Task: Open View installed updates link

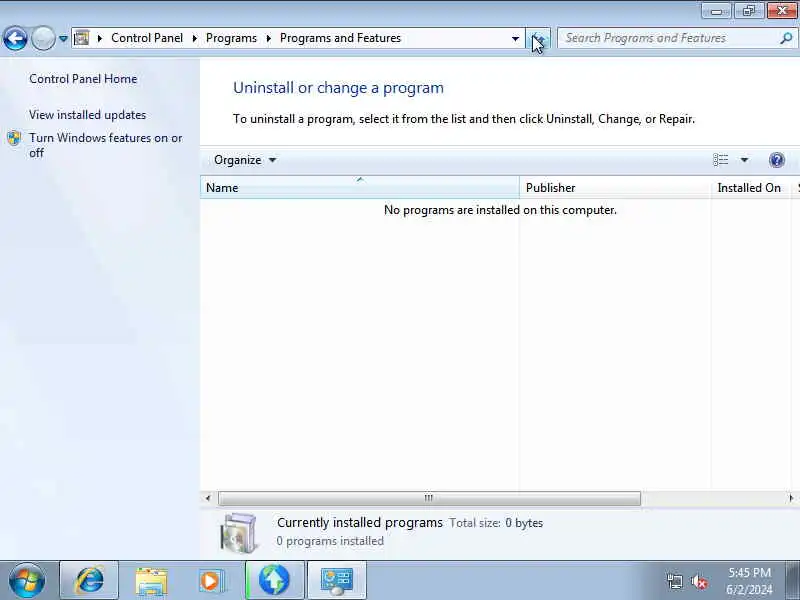Action: click(87, 115)
